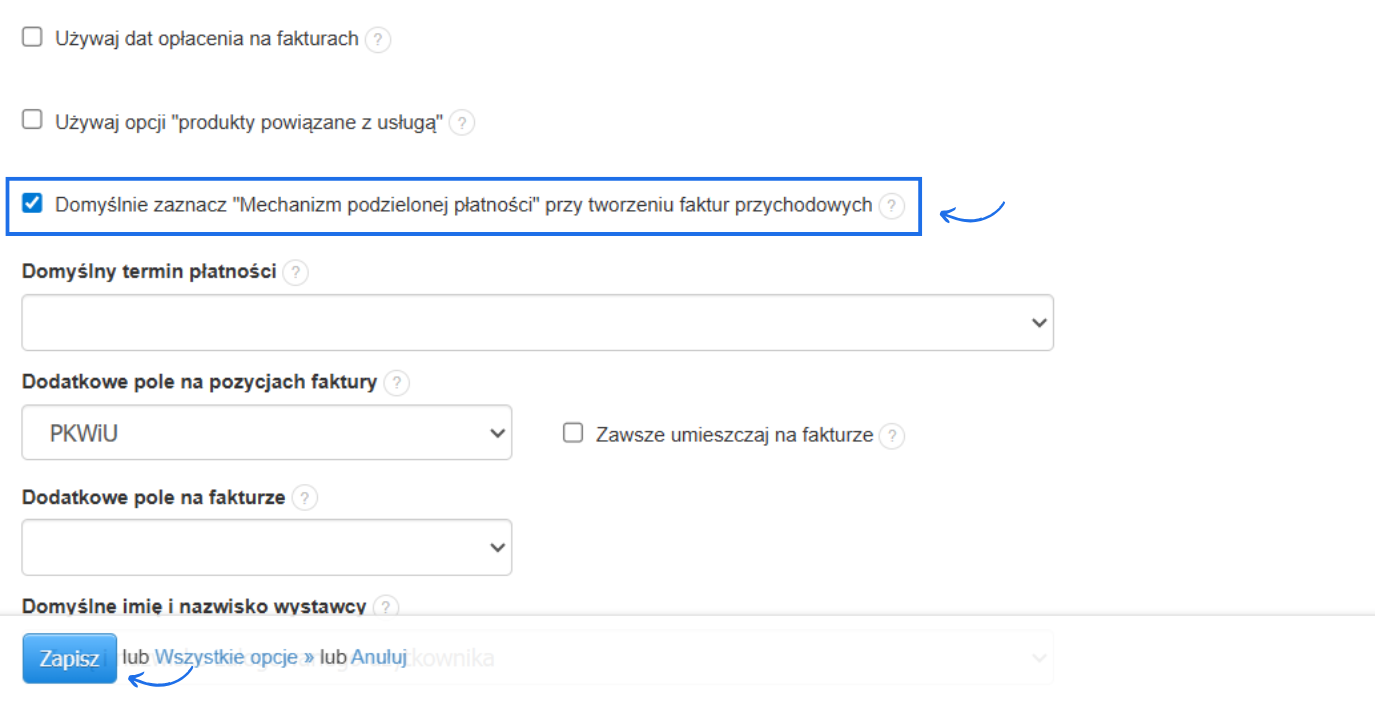Image resolution: width=1378 pixels, height=708 pixels.
Task: Click the chevron on the bottom dropdown
Action: tap(1037, 657)
